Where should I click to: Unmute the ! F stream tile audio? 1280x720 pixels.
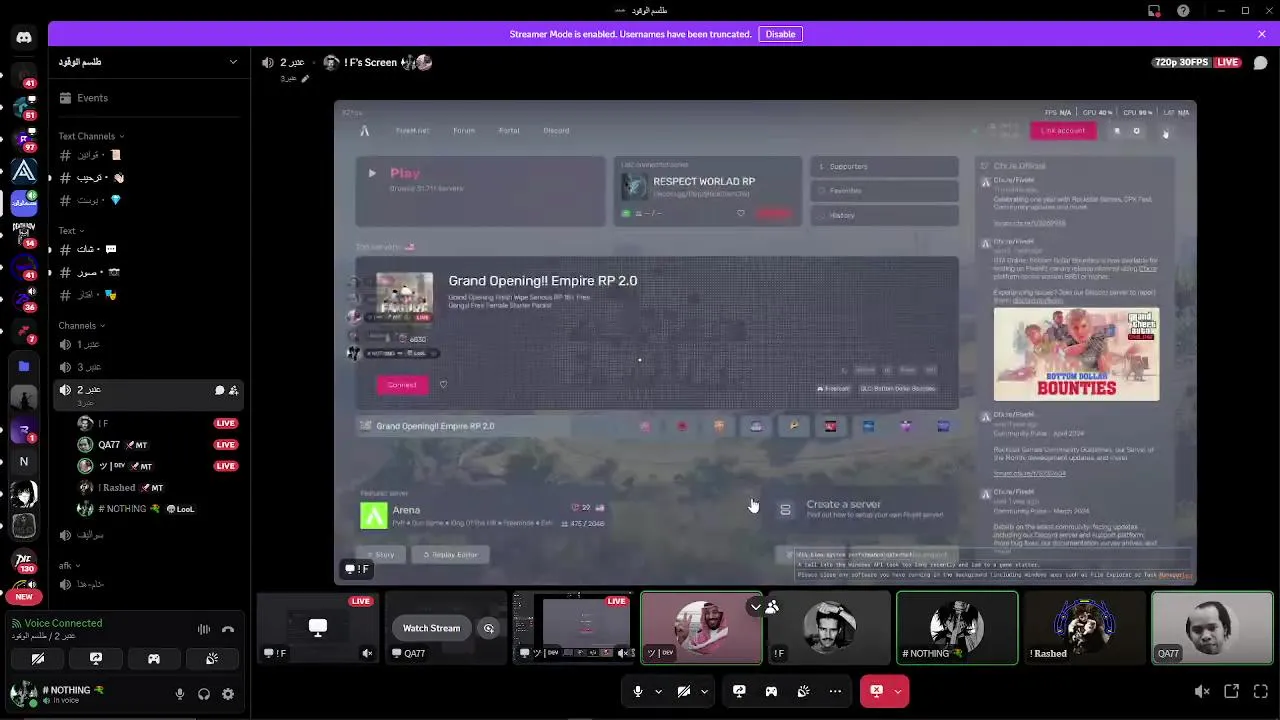pos(368,653)
